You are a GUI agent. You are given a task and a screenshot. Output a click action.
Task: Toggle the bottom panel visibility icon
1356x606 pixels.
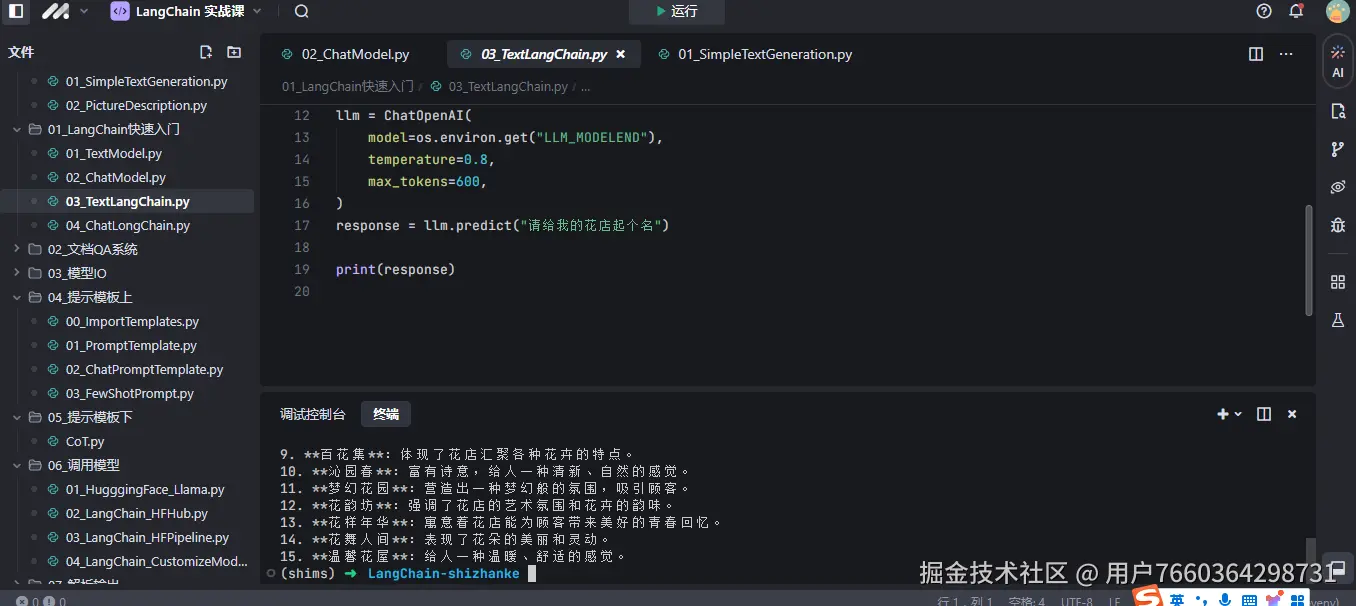pyautogui.click(x=1263, y=413)
